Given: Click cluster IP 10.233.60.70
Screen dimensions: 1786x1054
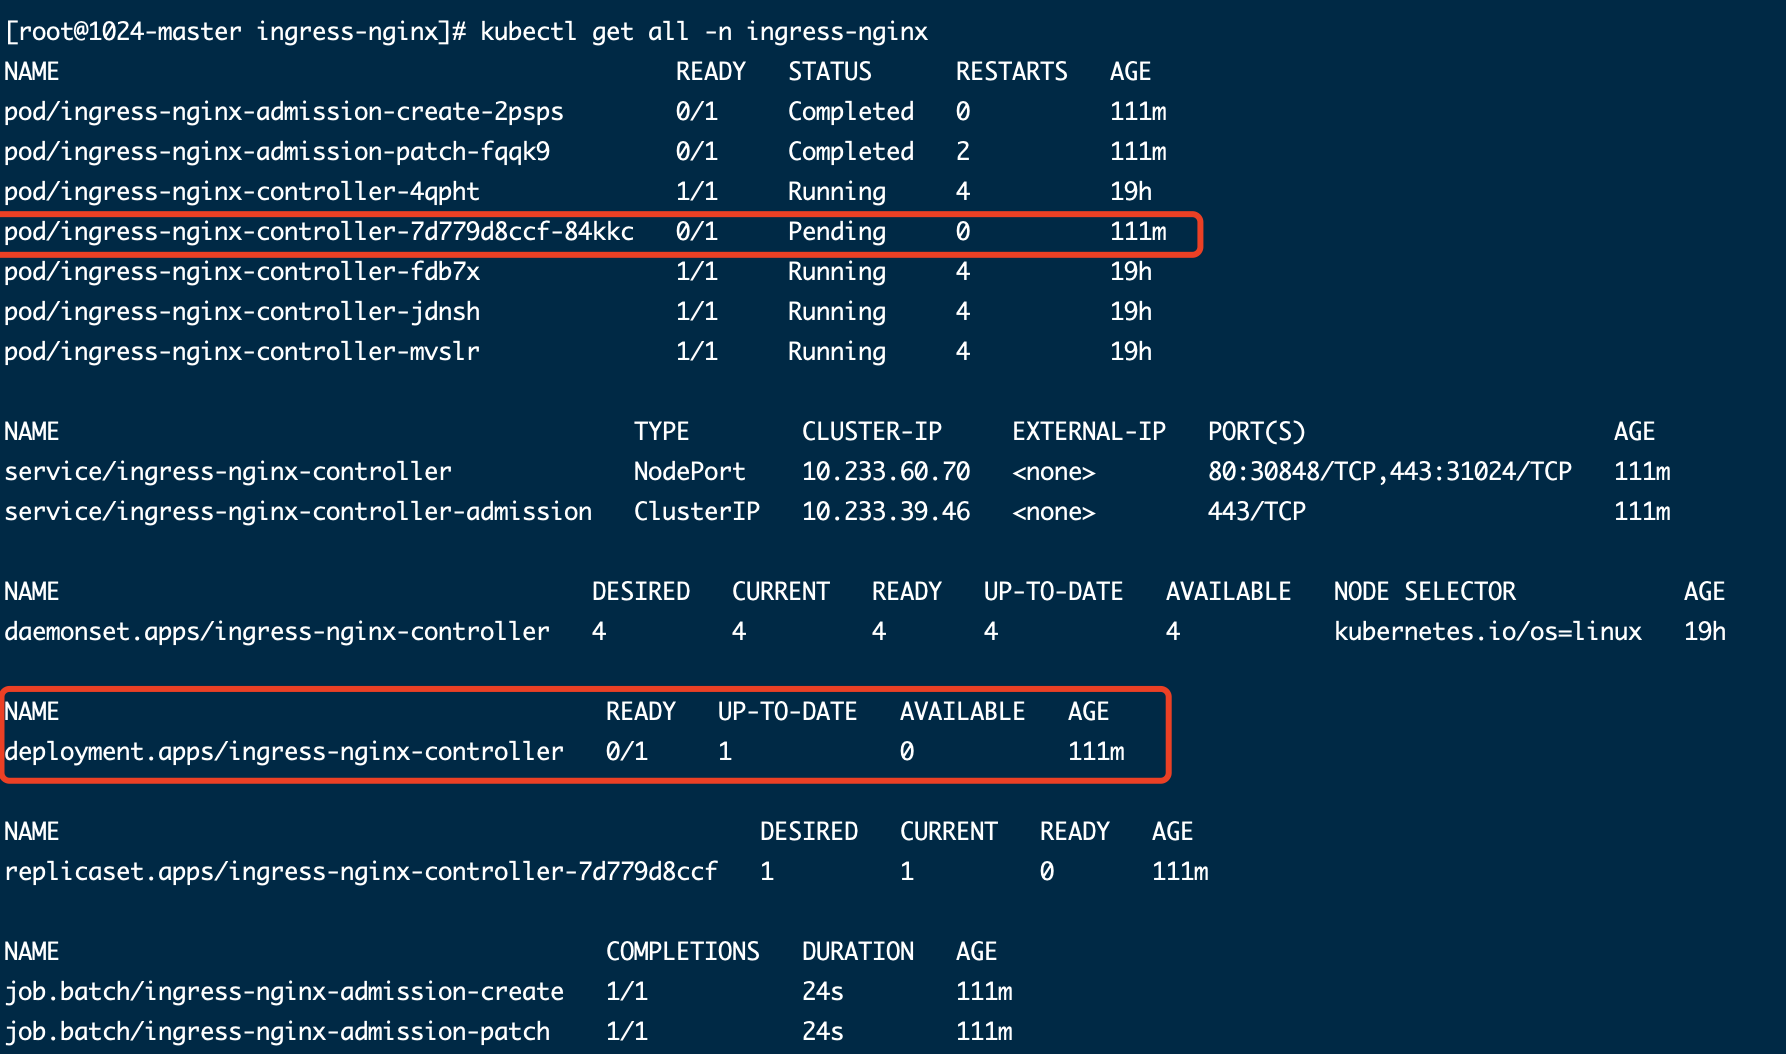Looking at the screenshot, I should [x=886, y=472].
